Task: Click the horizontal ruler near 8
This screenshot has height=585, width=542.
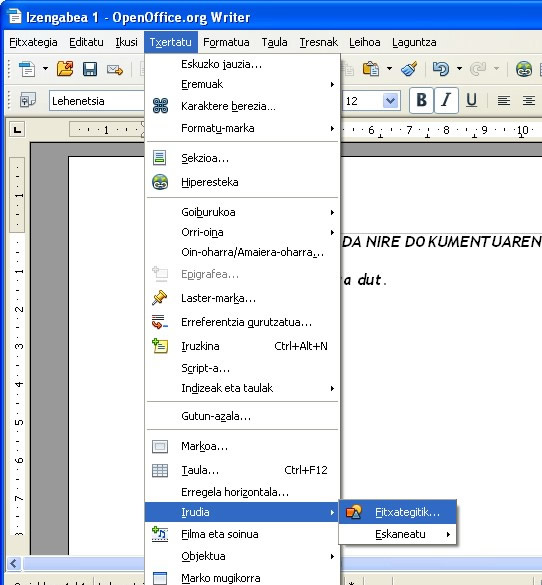Action: coord(446,130)
